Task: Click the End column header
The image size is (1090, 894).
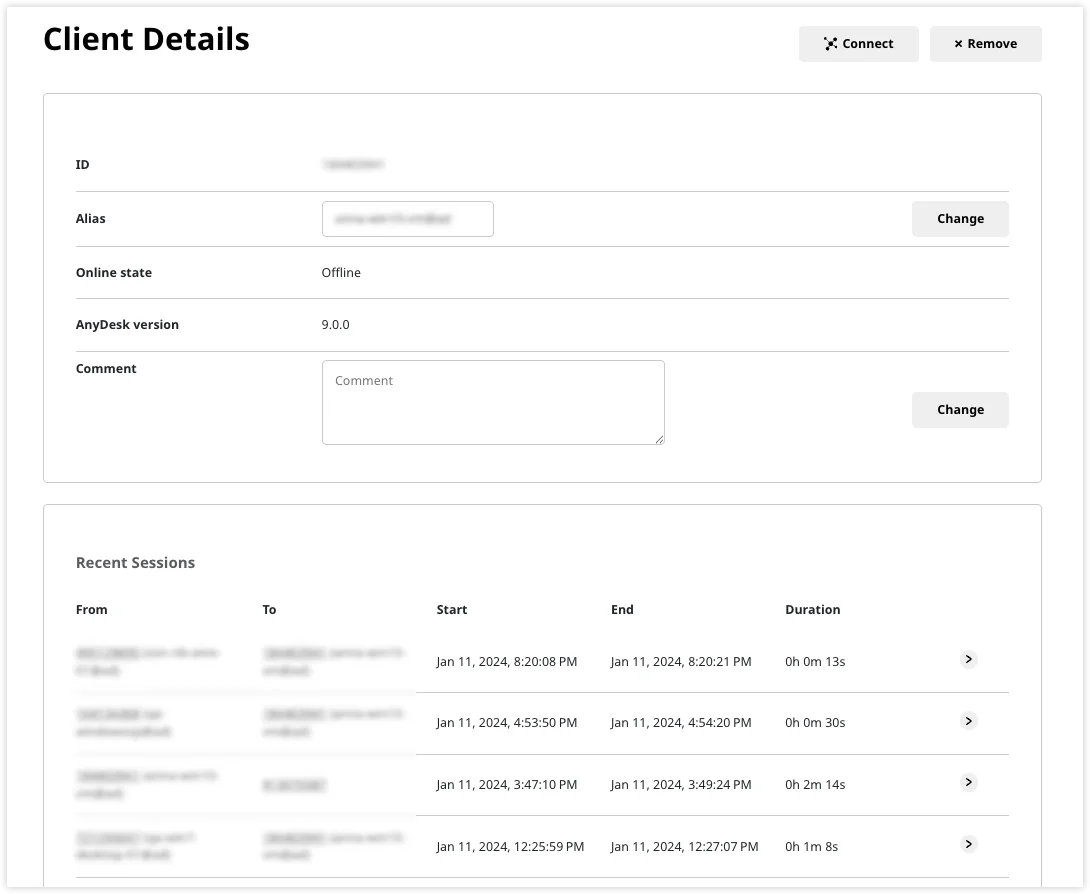Action: [x=622, y=610]
